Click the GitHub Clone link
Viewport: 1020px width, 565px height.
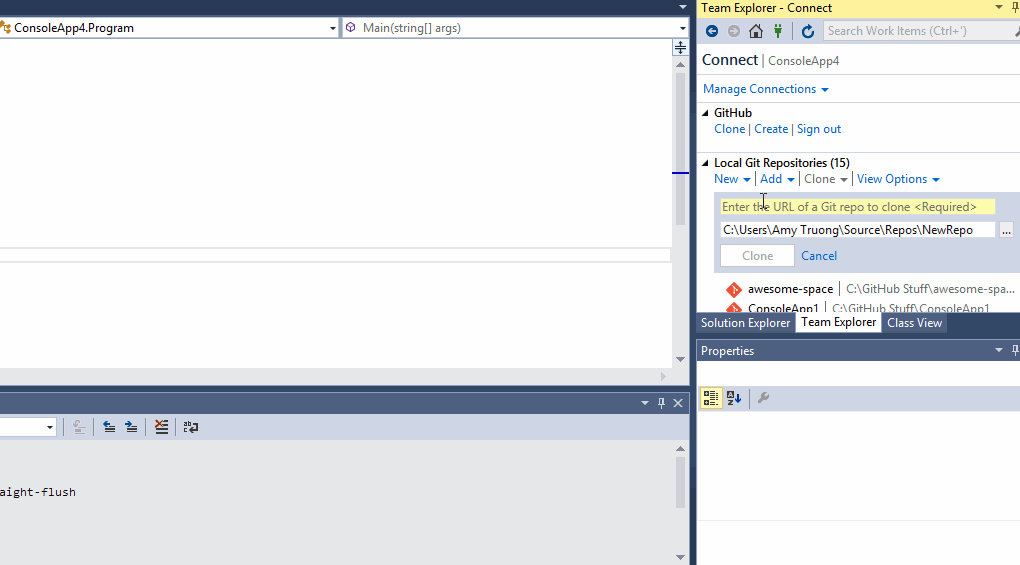729,129
